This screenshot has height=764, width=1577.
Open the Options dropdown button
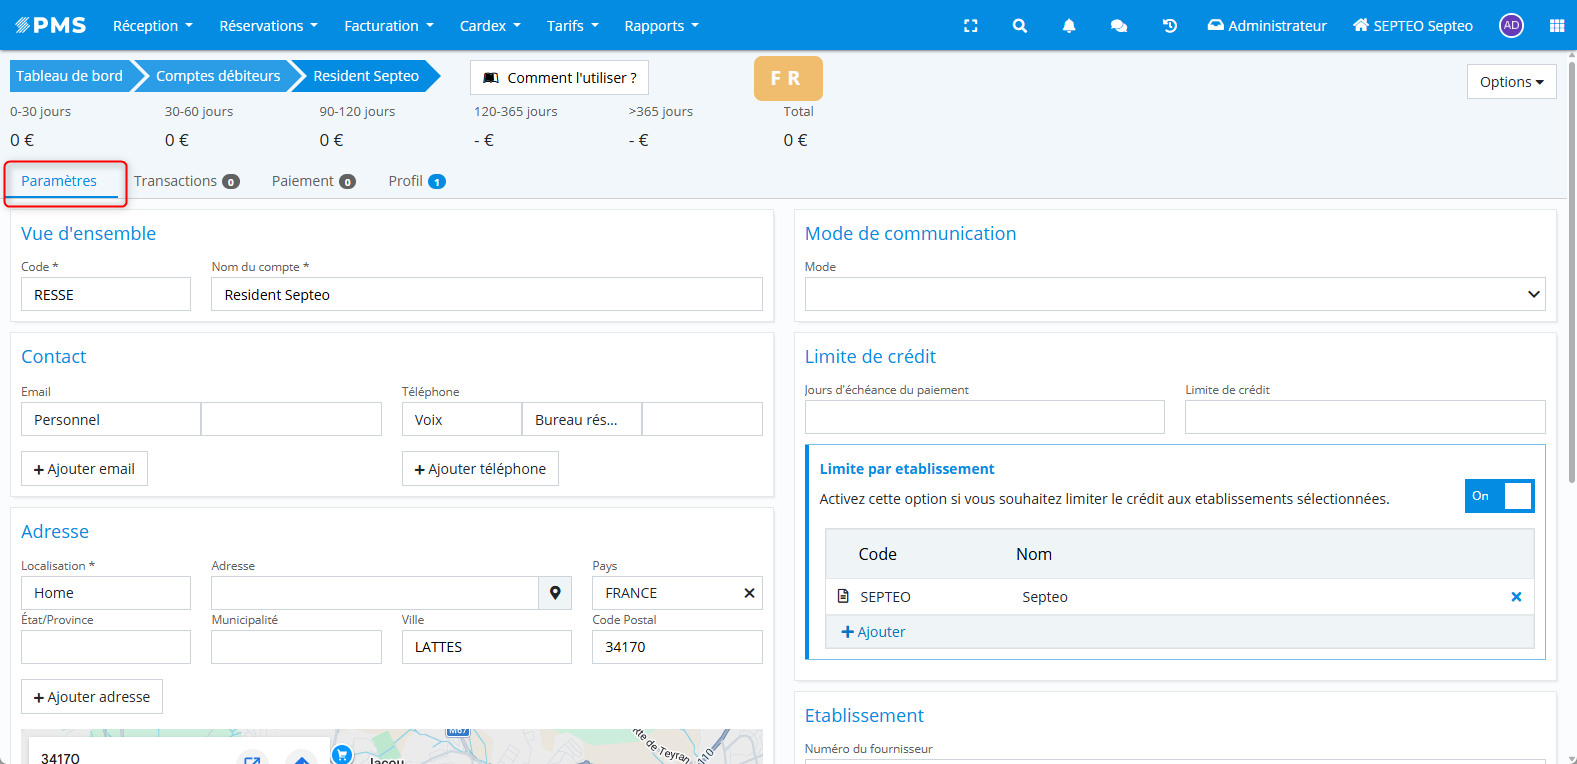1510,82
